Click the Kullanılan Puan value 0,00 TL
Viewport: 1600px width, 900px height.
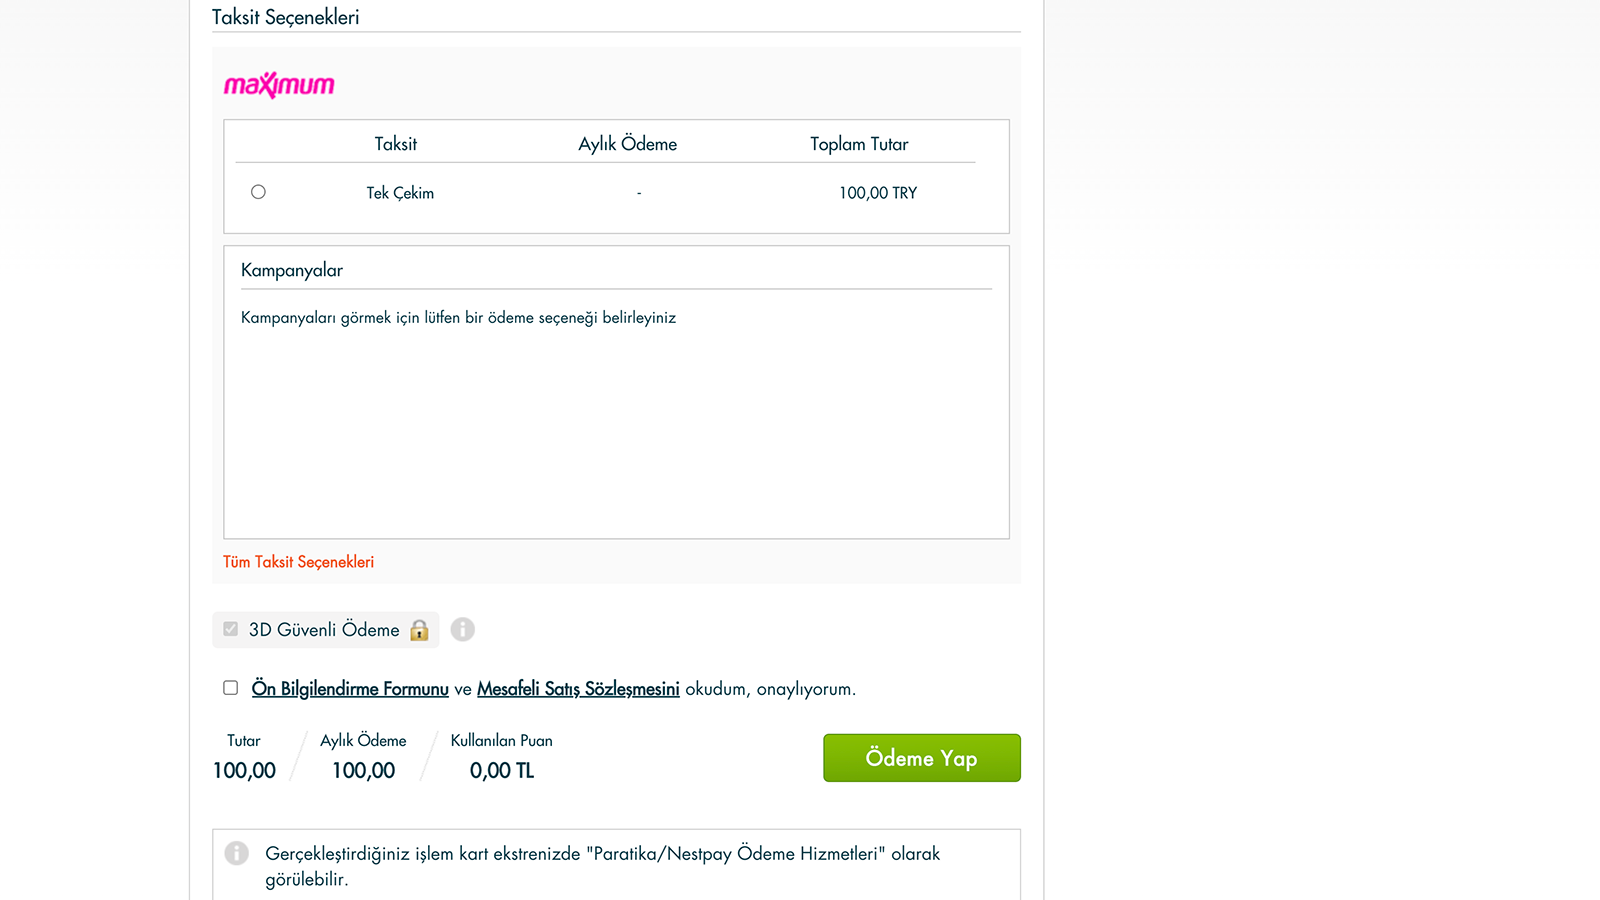pos(502,771)
